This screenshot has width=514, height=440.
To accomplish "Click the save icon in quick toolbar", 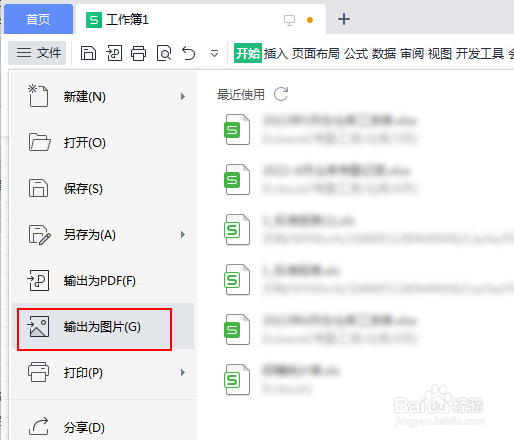I will pyautogui.click(x=88, y=53).
